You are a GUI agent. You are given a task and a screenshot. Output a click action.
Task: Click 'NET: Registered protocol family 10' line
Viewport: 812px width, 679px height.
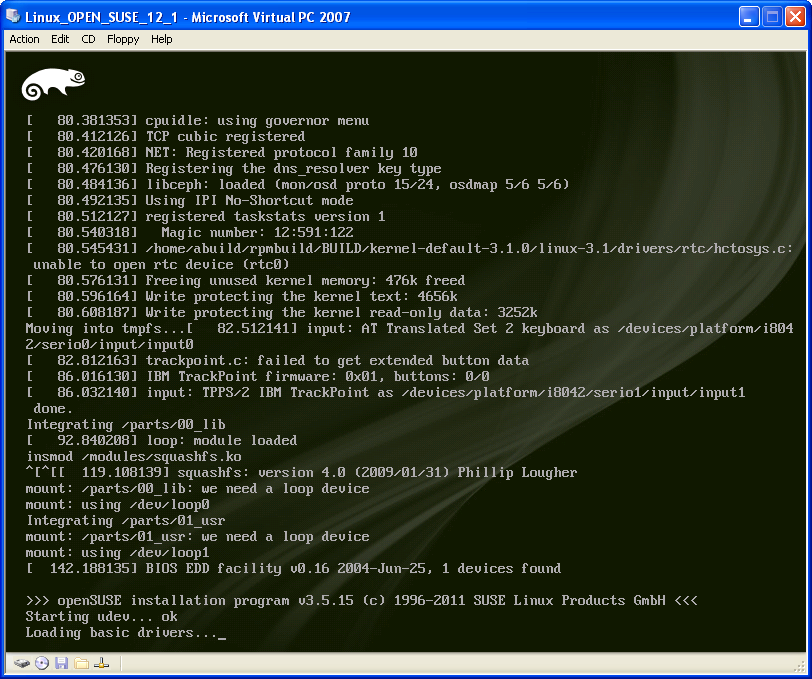click(x=222, y=153)
